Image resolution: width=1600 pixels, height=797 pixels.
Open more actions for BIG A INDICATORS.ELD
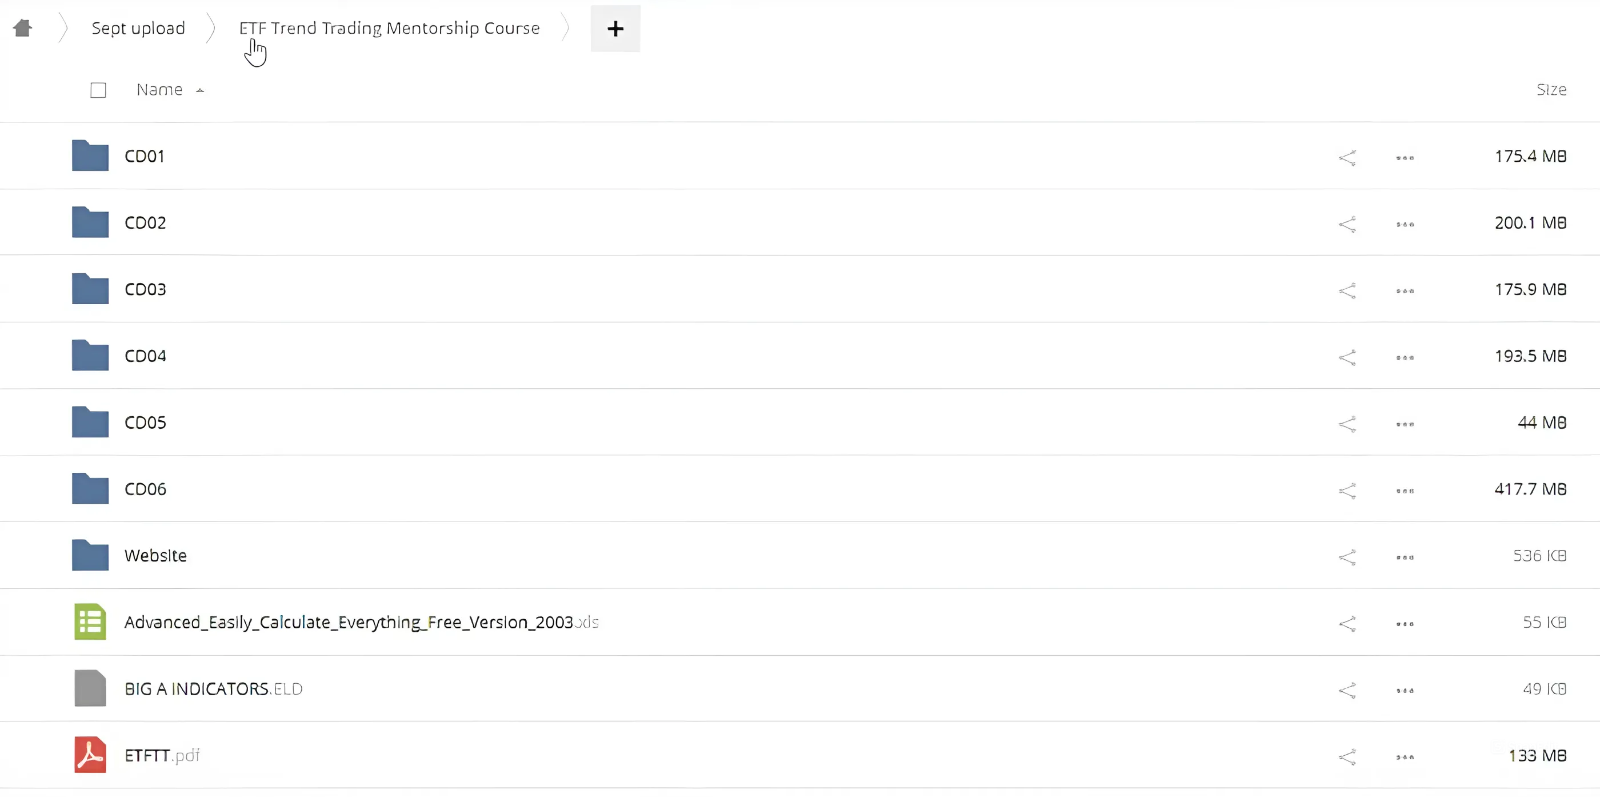[1405, 690]
